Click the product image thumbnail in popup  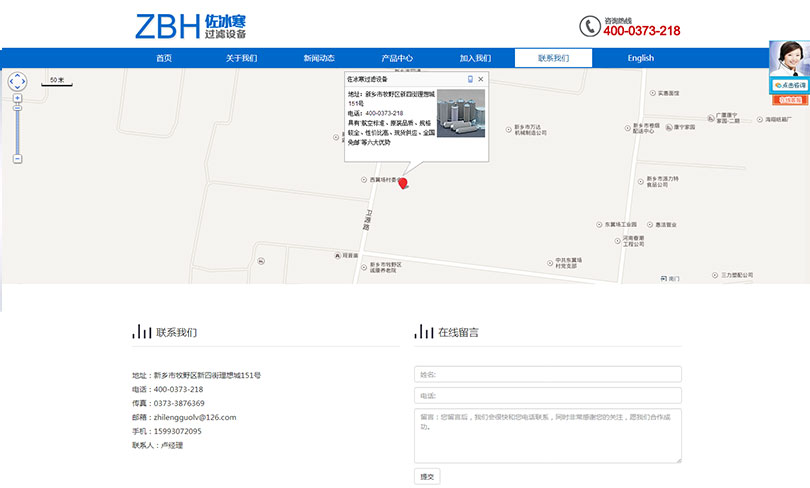point(460,113)
